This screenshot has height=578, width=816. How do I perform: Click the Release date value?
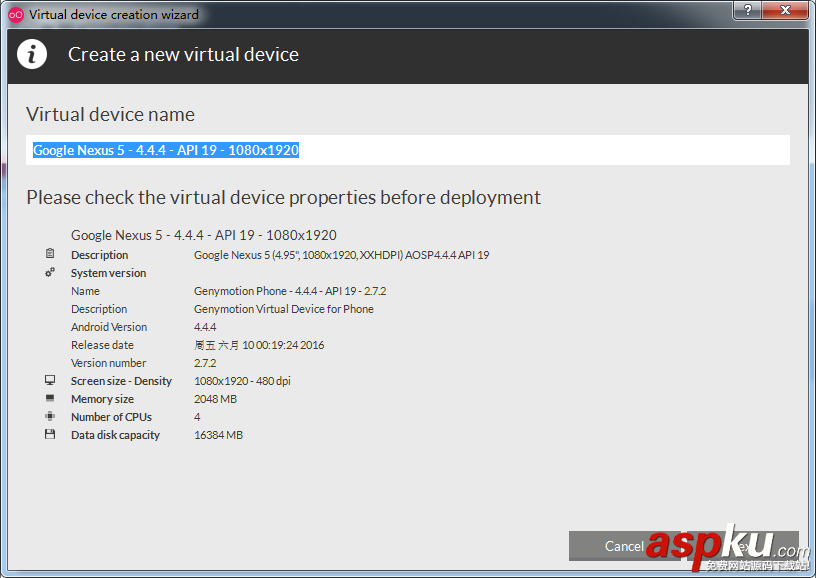(x=258, y=345)
